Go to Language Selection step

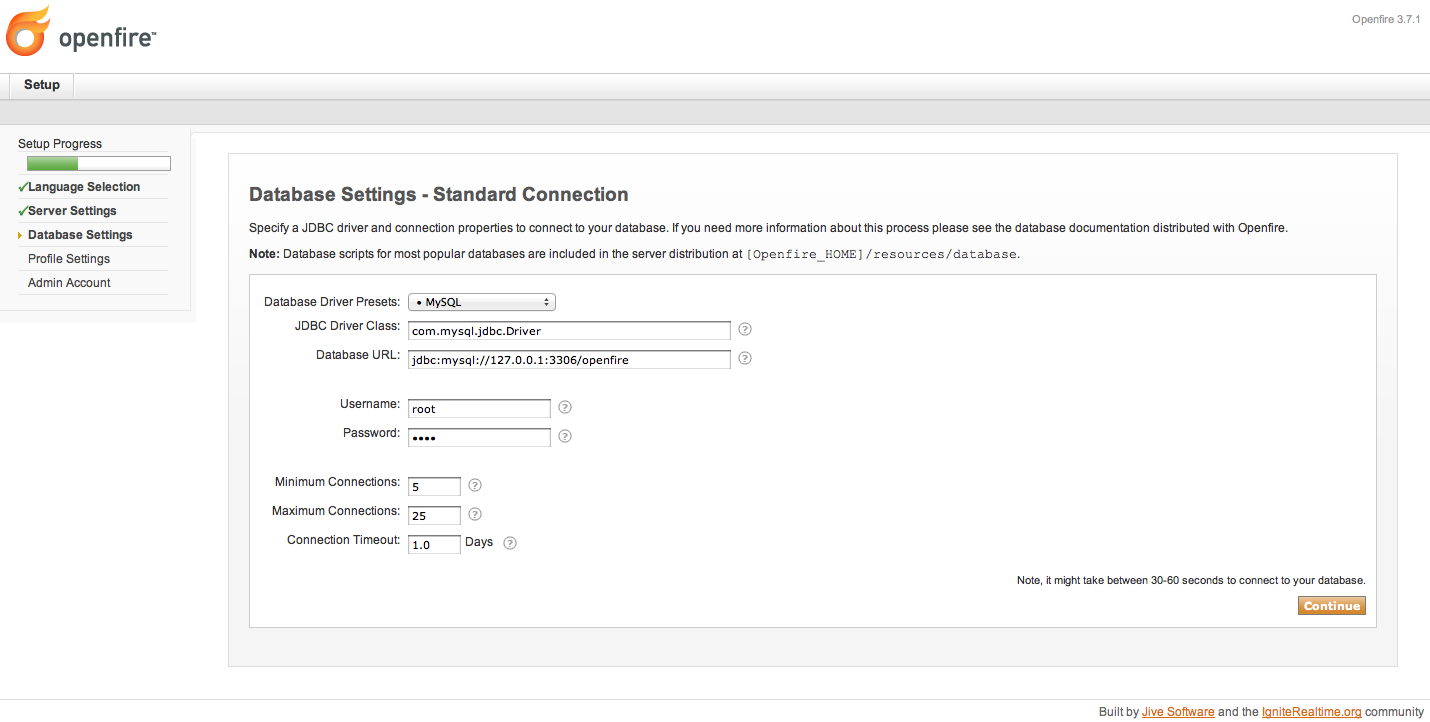(x=84, y=187)
